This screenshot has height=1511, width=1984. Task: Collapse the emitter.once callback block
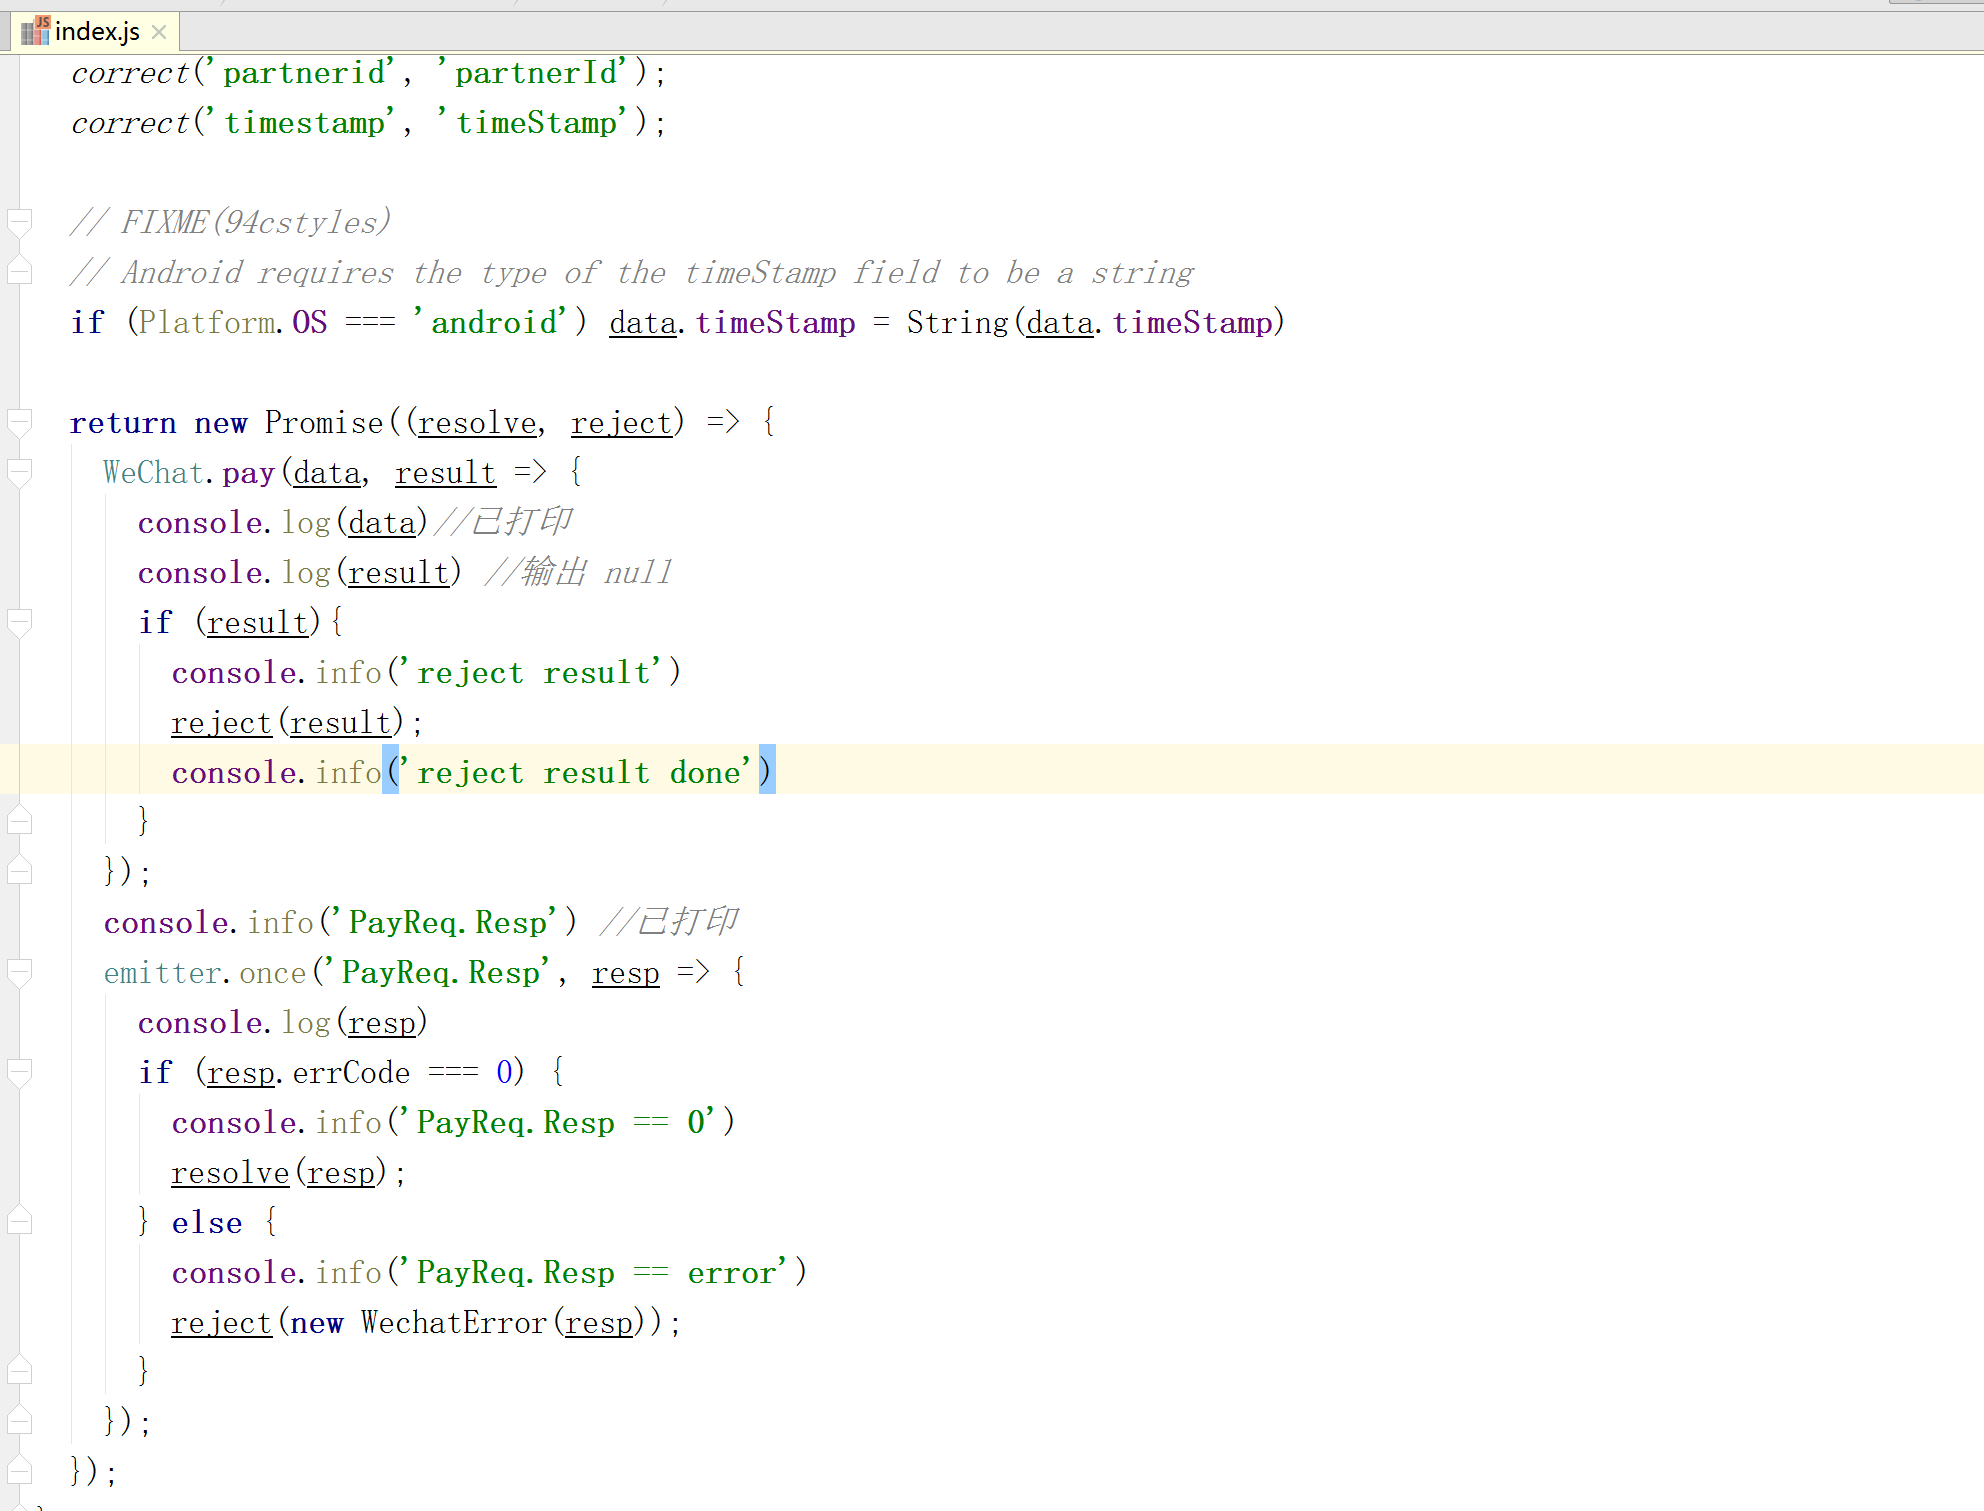coord(19,971)
